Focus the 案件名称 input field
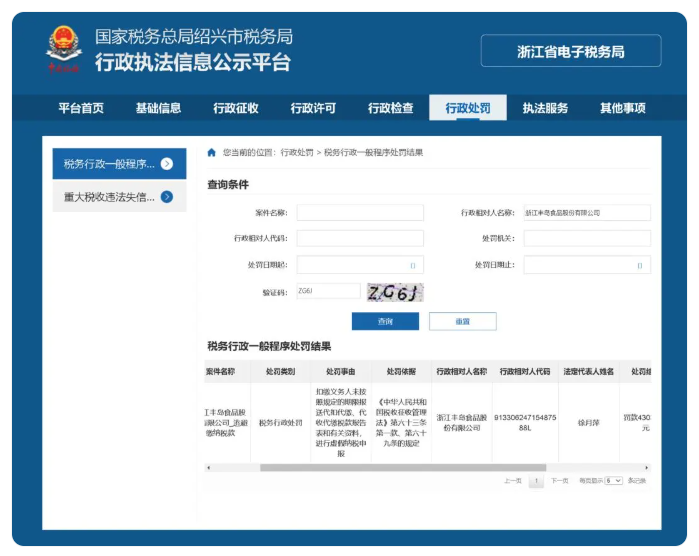Image resolution: width=699 pixels, height=556 pixels. coord(360,213)
